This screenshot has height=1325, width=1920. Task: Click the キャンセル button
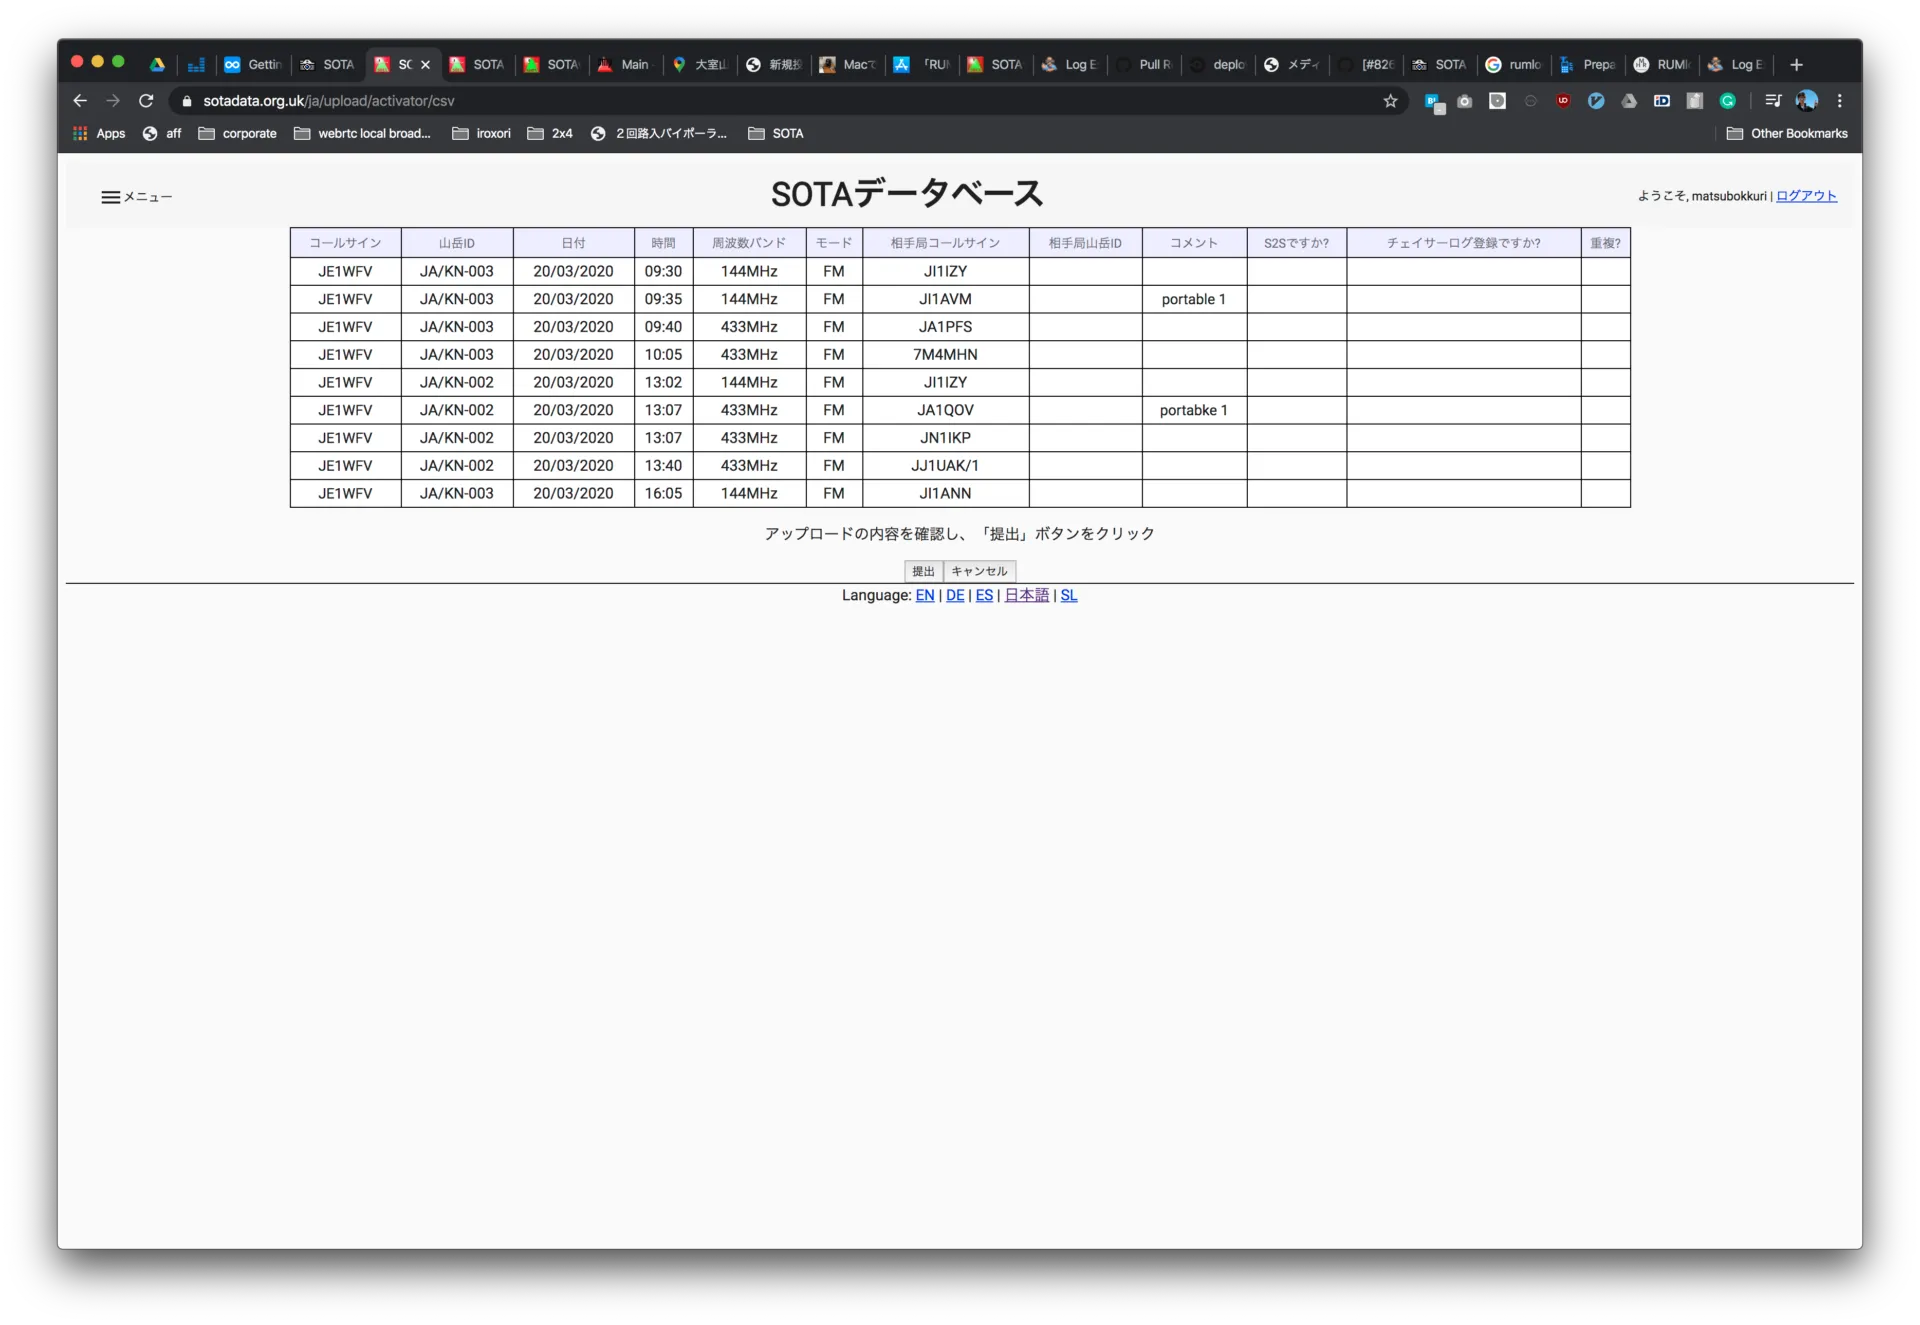click(979, 571)
